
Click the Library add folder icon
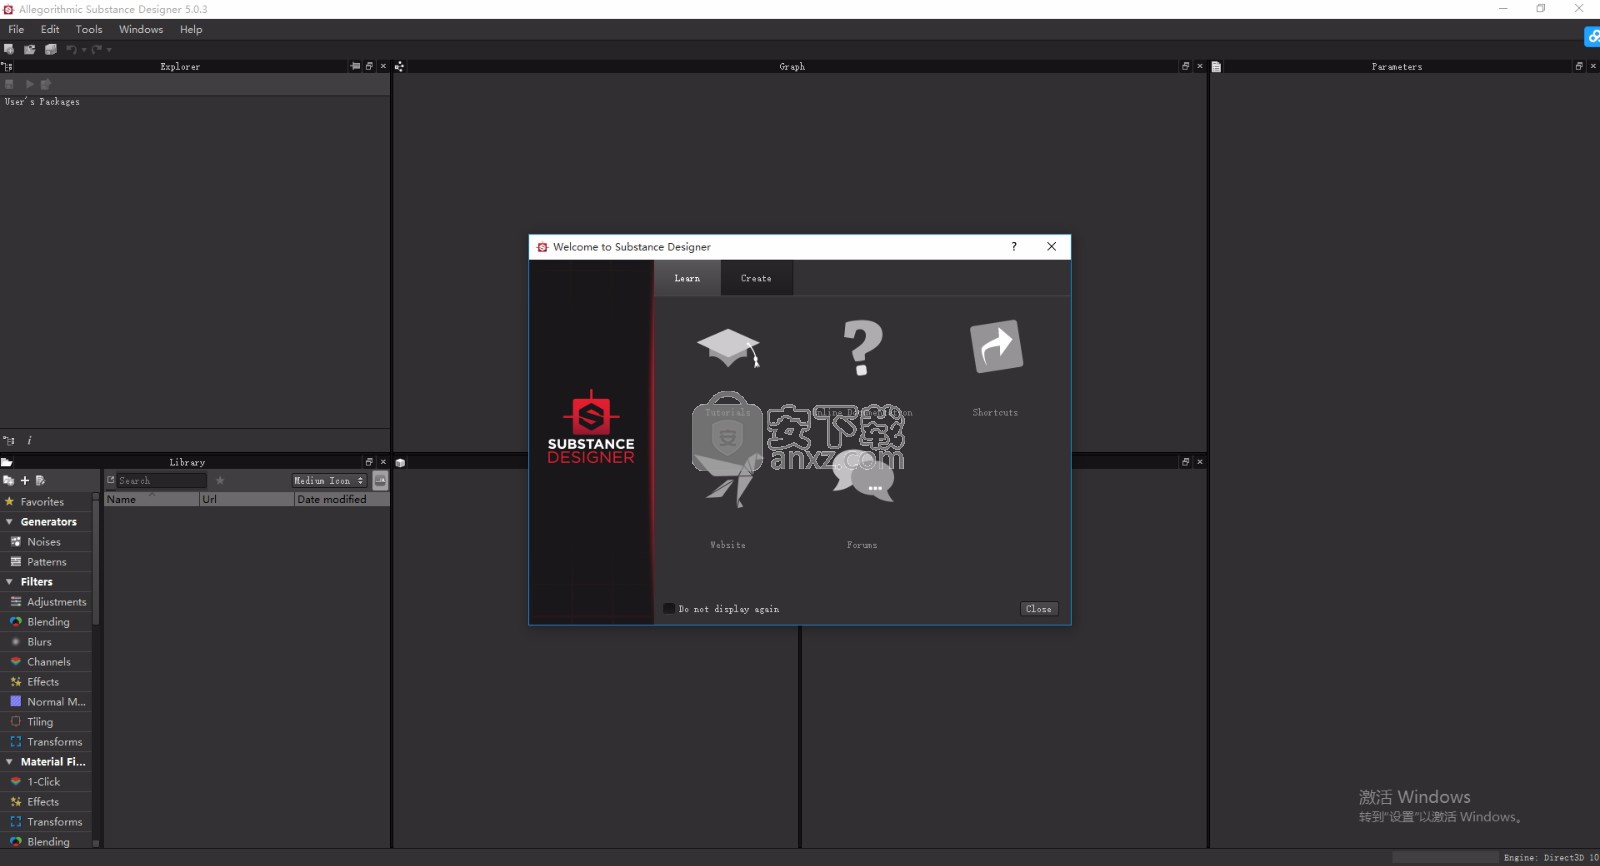[x=9, y=481]
